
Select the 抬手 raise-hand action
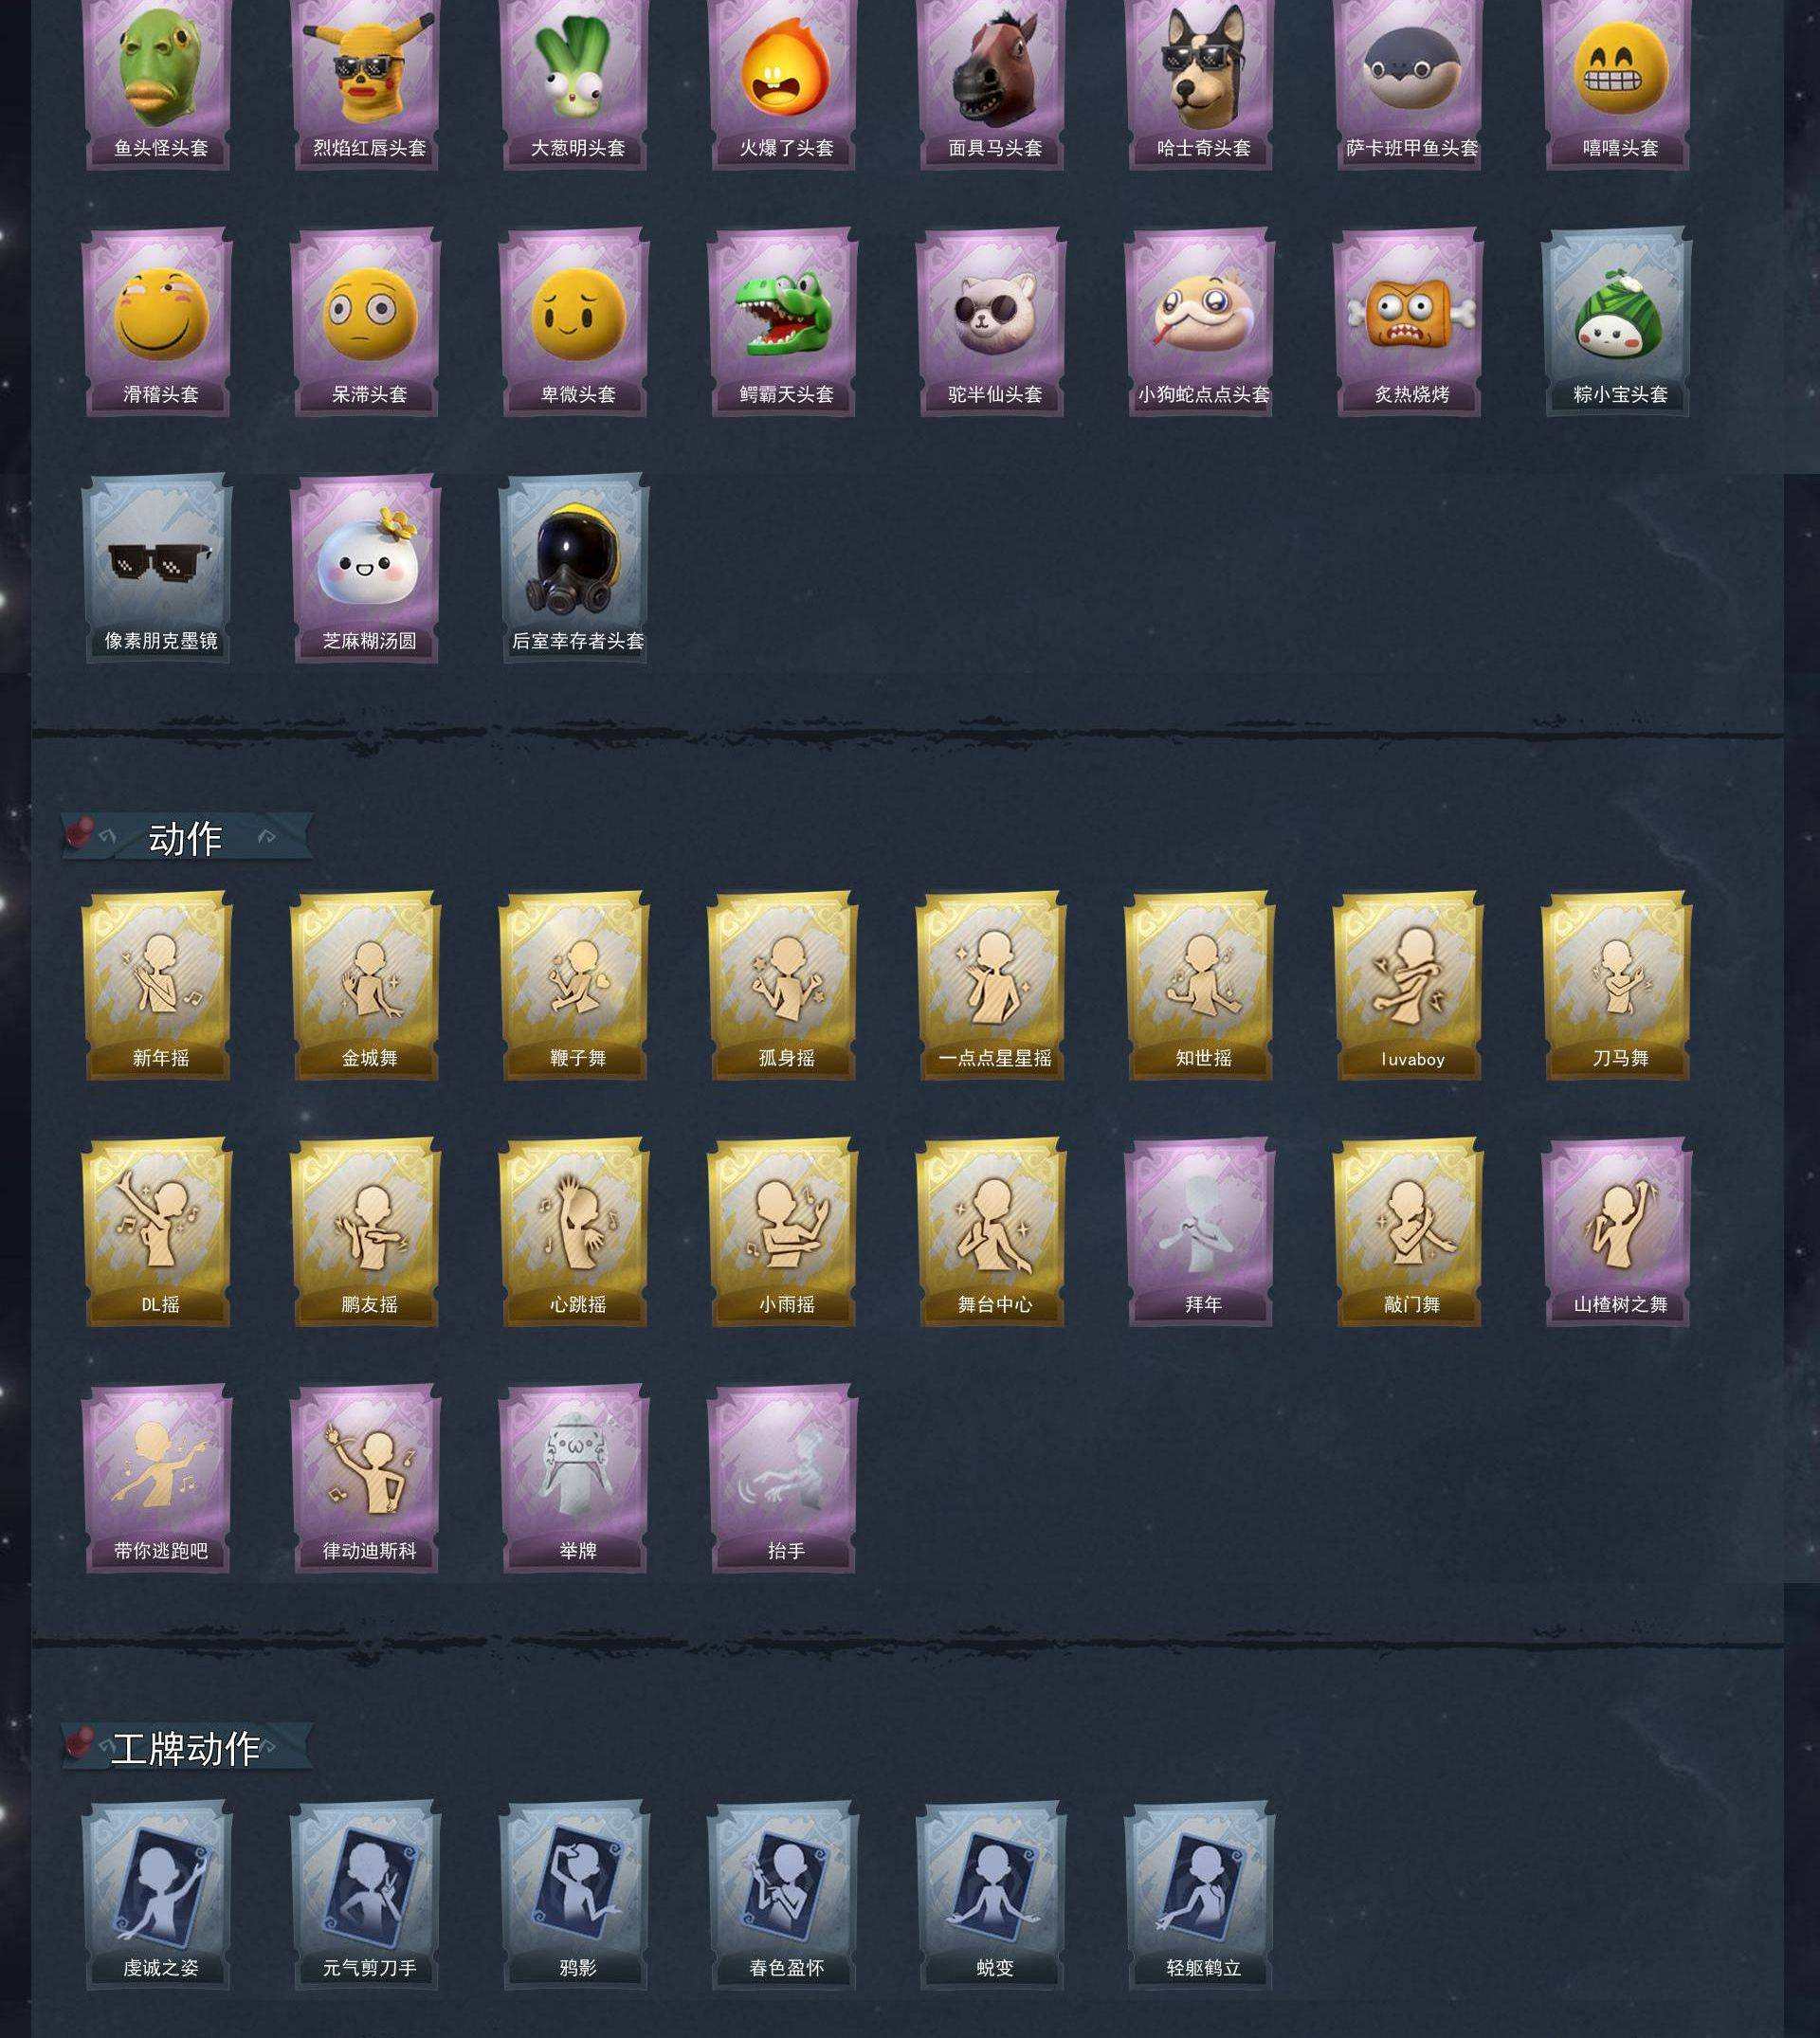pyautogui.click(x=783, y=1479)
